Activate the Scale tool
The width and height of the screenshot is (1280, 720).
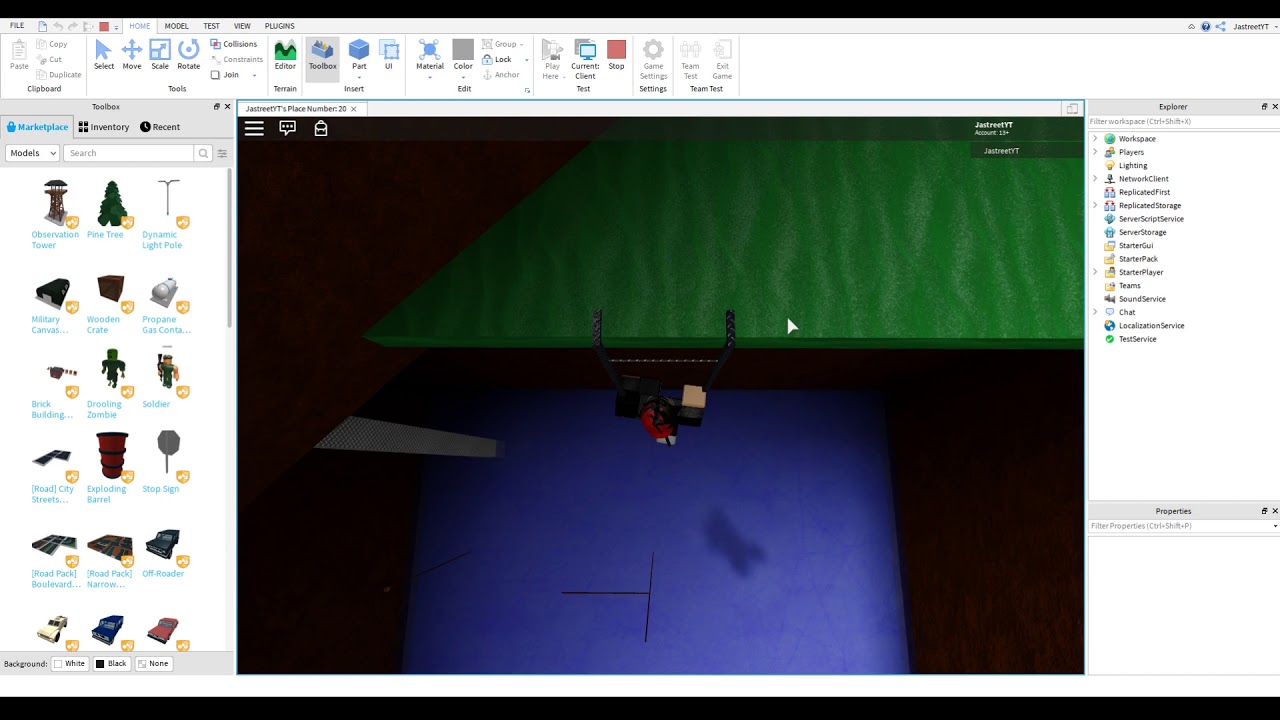160,55
